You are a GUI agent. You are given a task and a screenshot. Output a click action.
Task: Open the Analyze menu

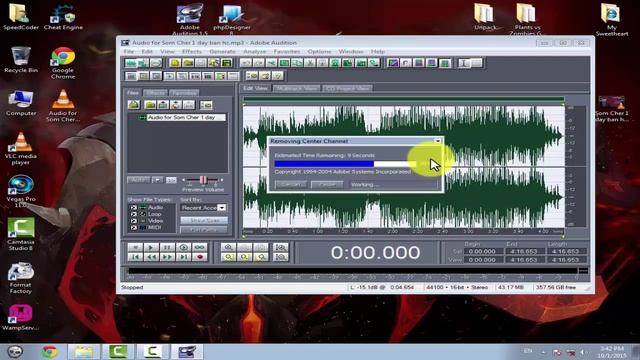255,51
